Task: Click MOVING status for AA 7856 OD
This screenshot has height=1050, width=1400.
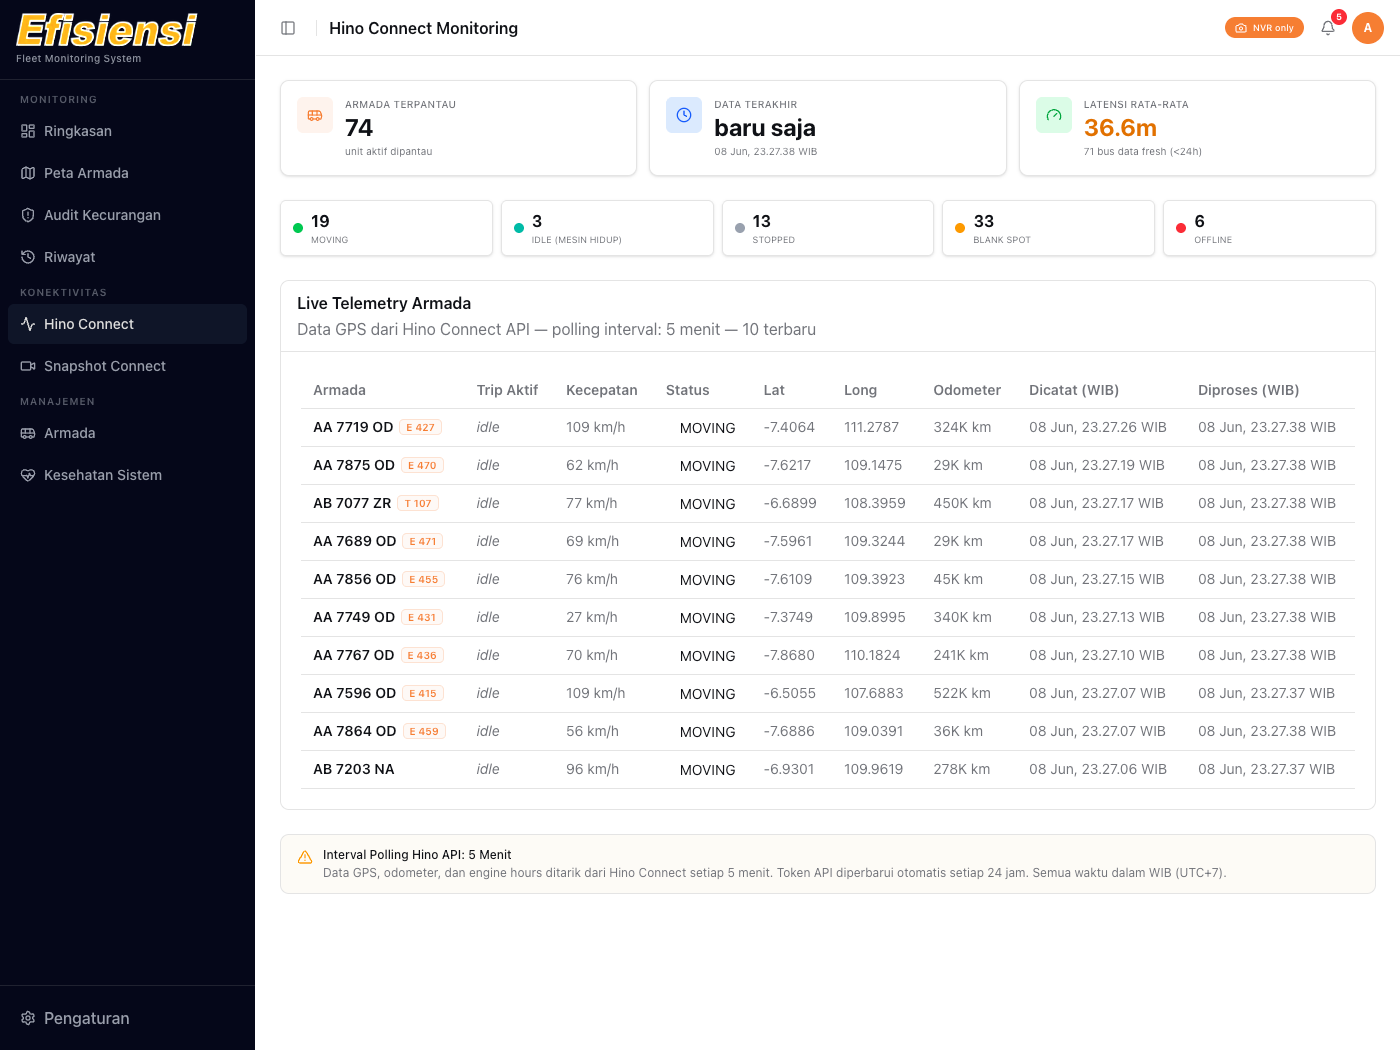Action: (x=708, y=580)
